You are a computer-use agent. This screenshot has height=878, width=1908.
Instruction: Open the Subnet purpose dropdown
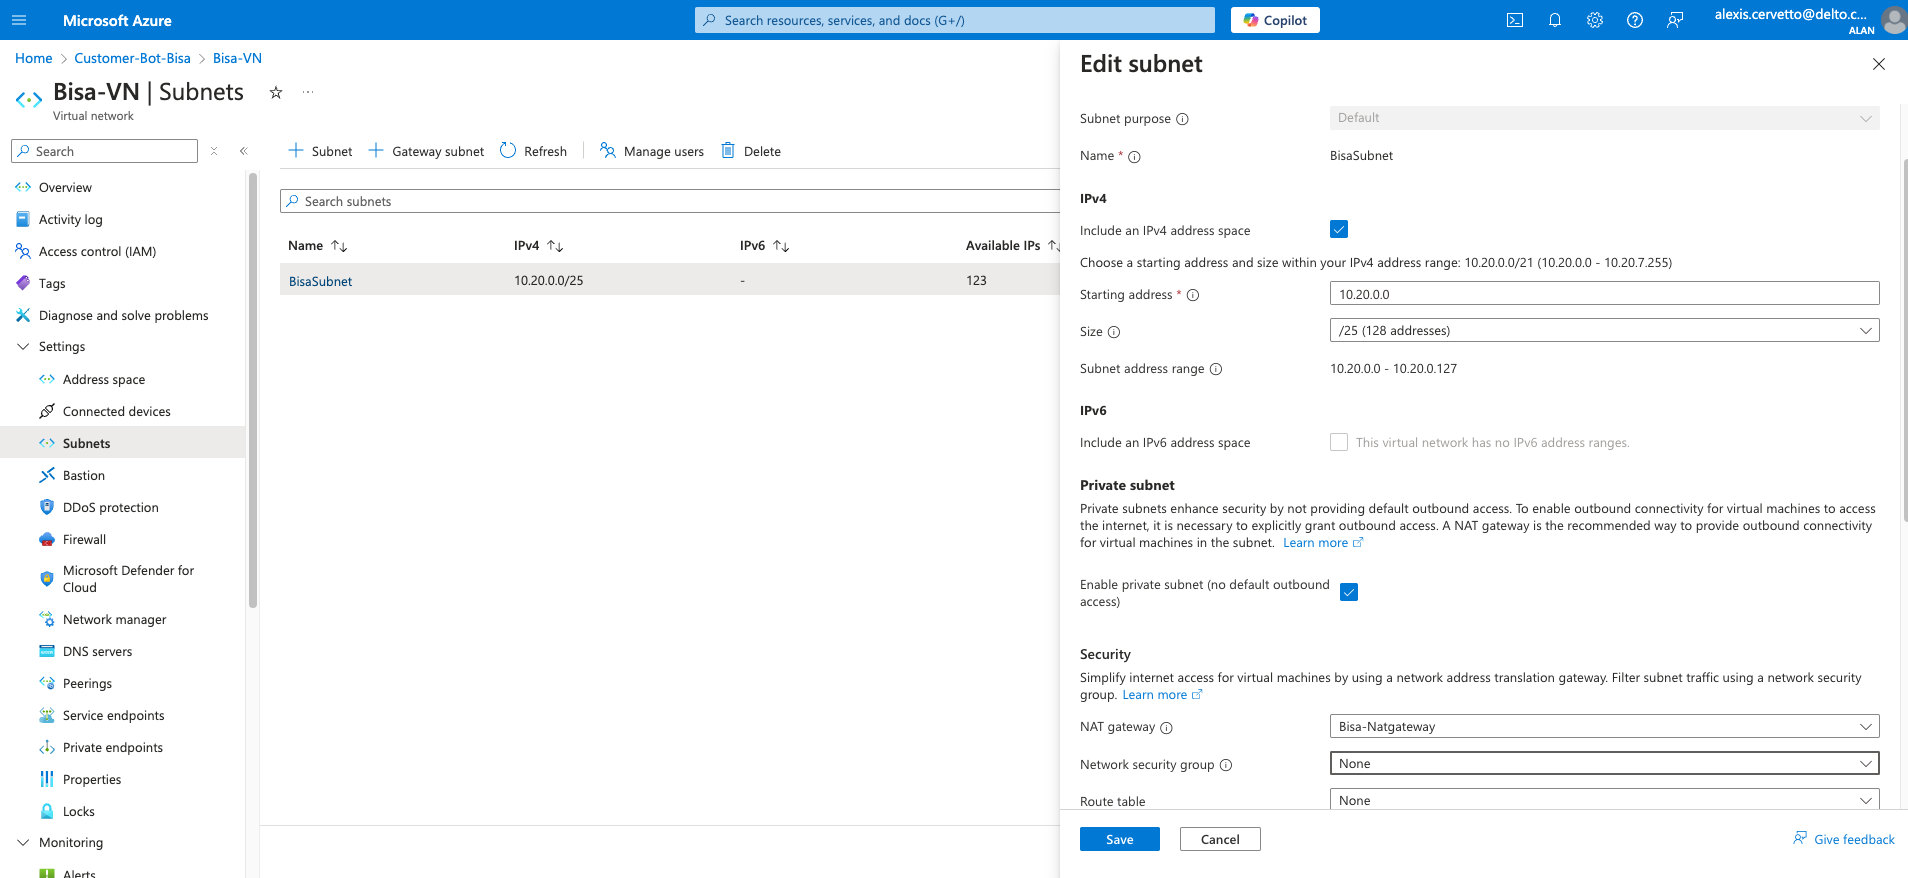[x=1605, y=118]
